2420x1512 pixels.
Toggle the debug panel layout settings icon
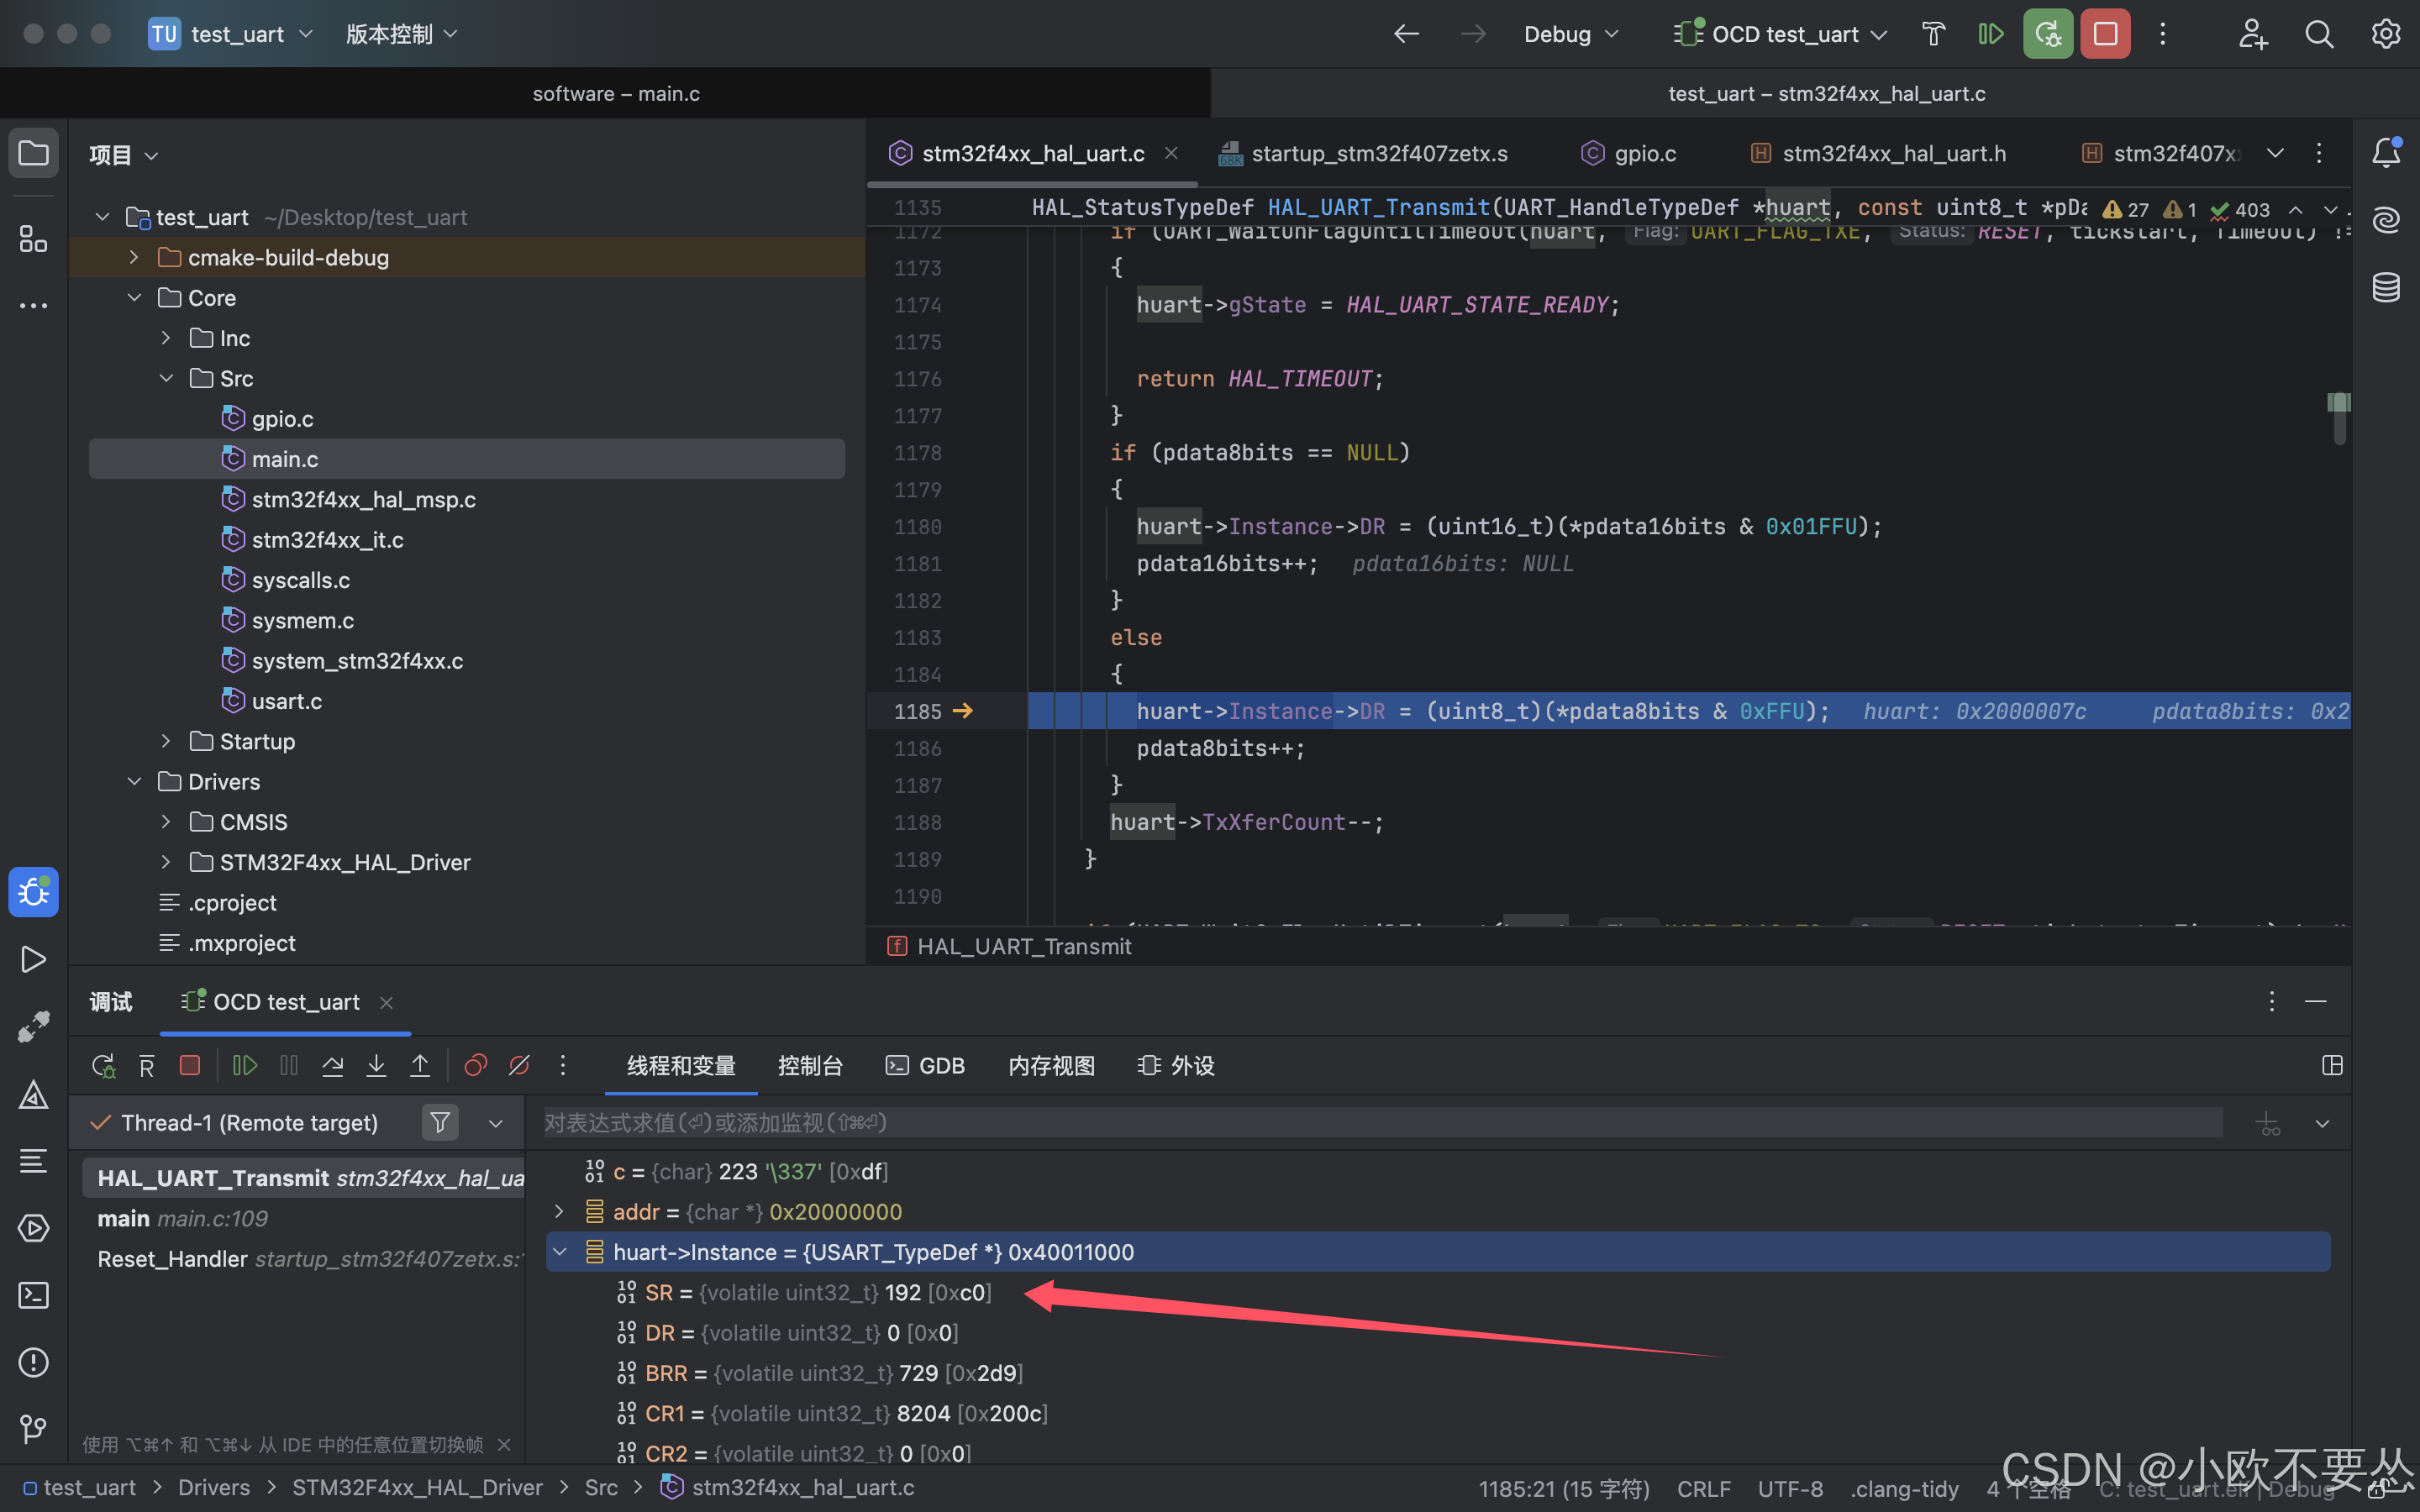point(2332,1066)
